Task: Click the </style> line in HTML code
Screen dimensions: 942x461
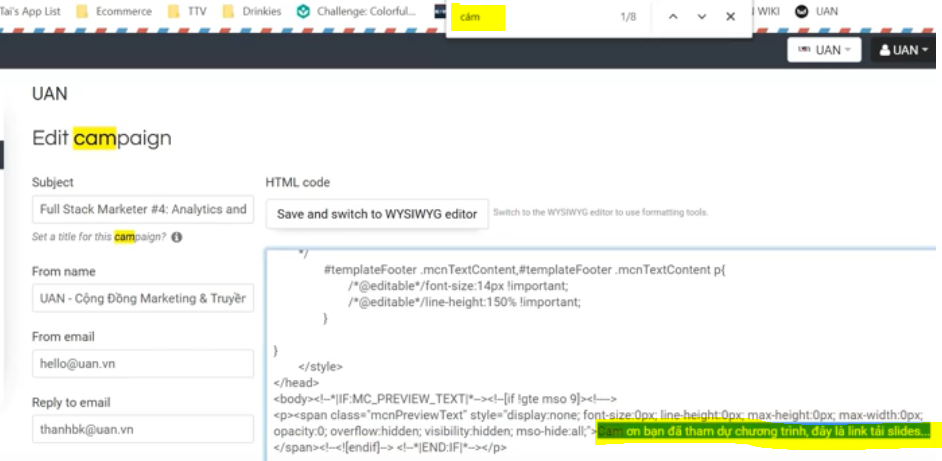Action: 320,366
